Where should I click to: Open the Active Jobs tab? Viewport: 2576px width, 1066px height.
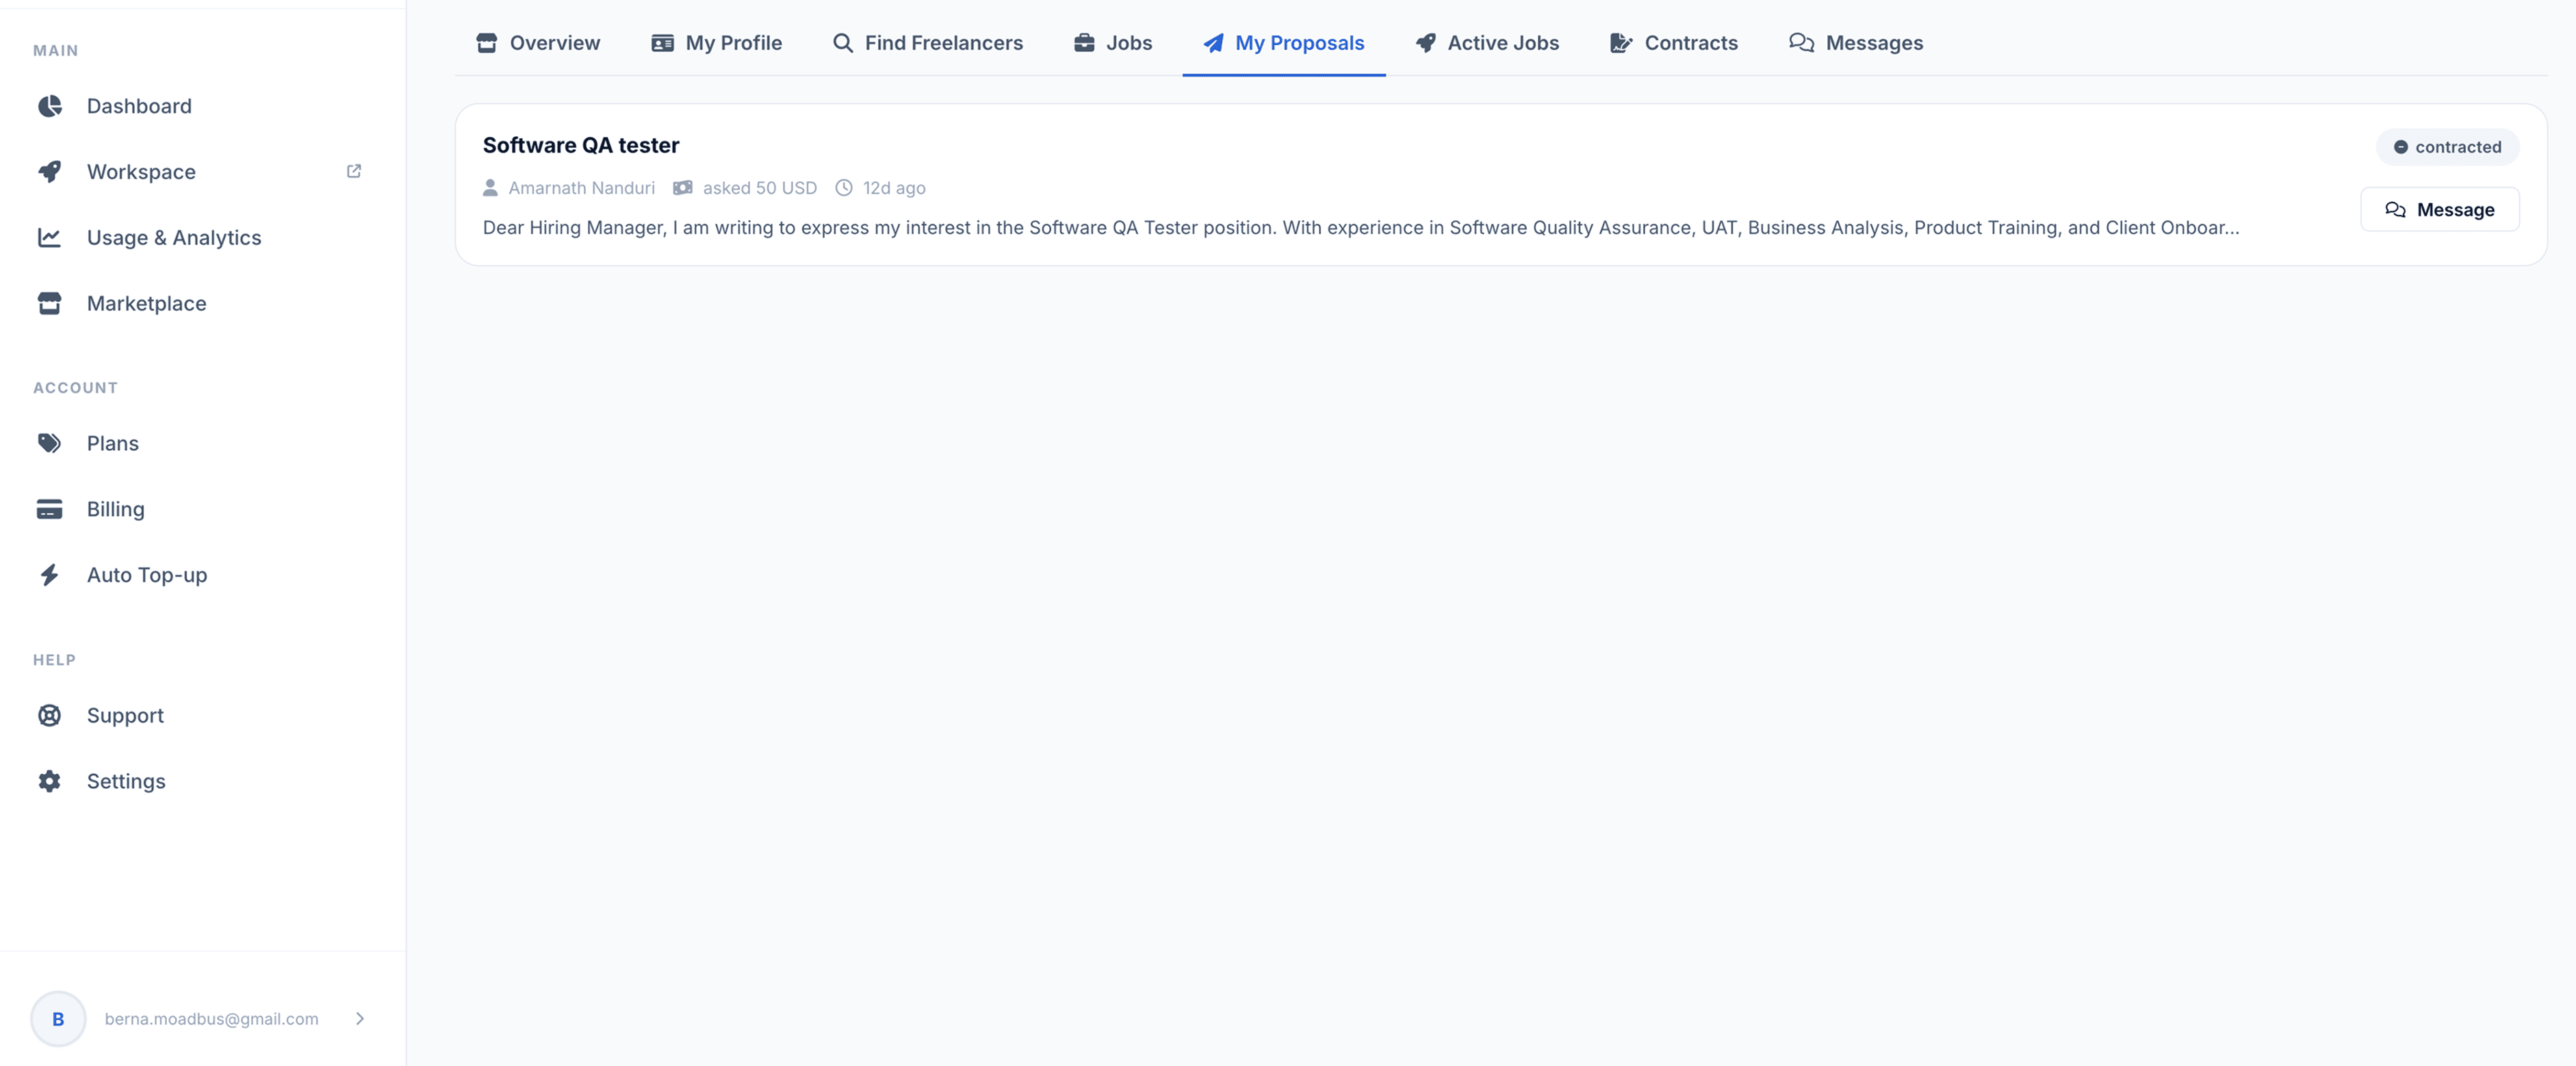(x=1487, y=43)
